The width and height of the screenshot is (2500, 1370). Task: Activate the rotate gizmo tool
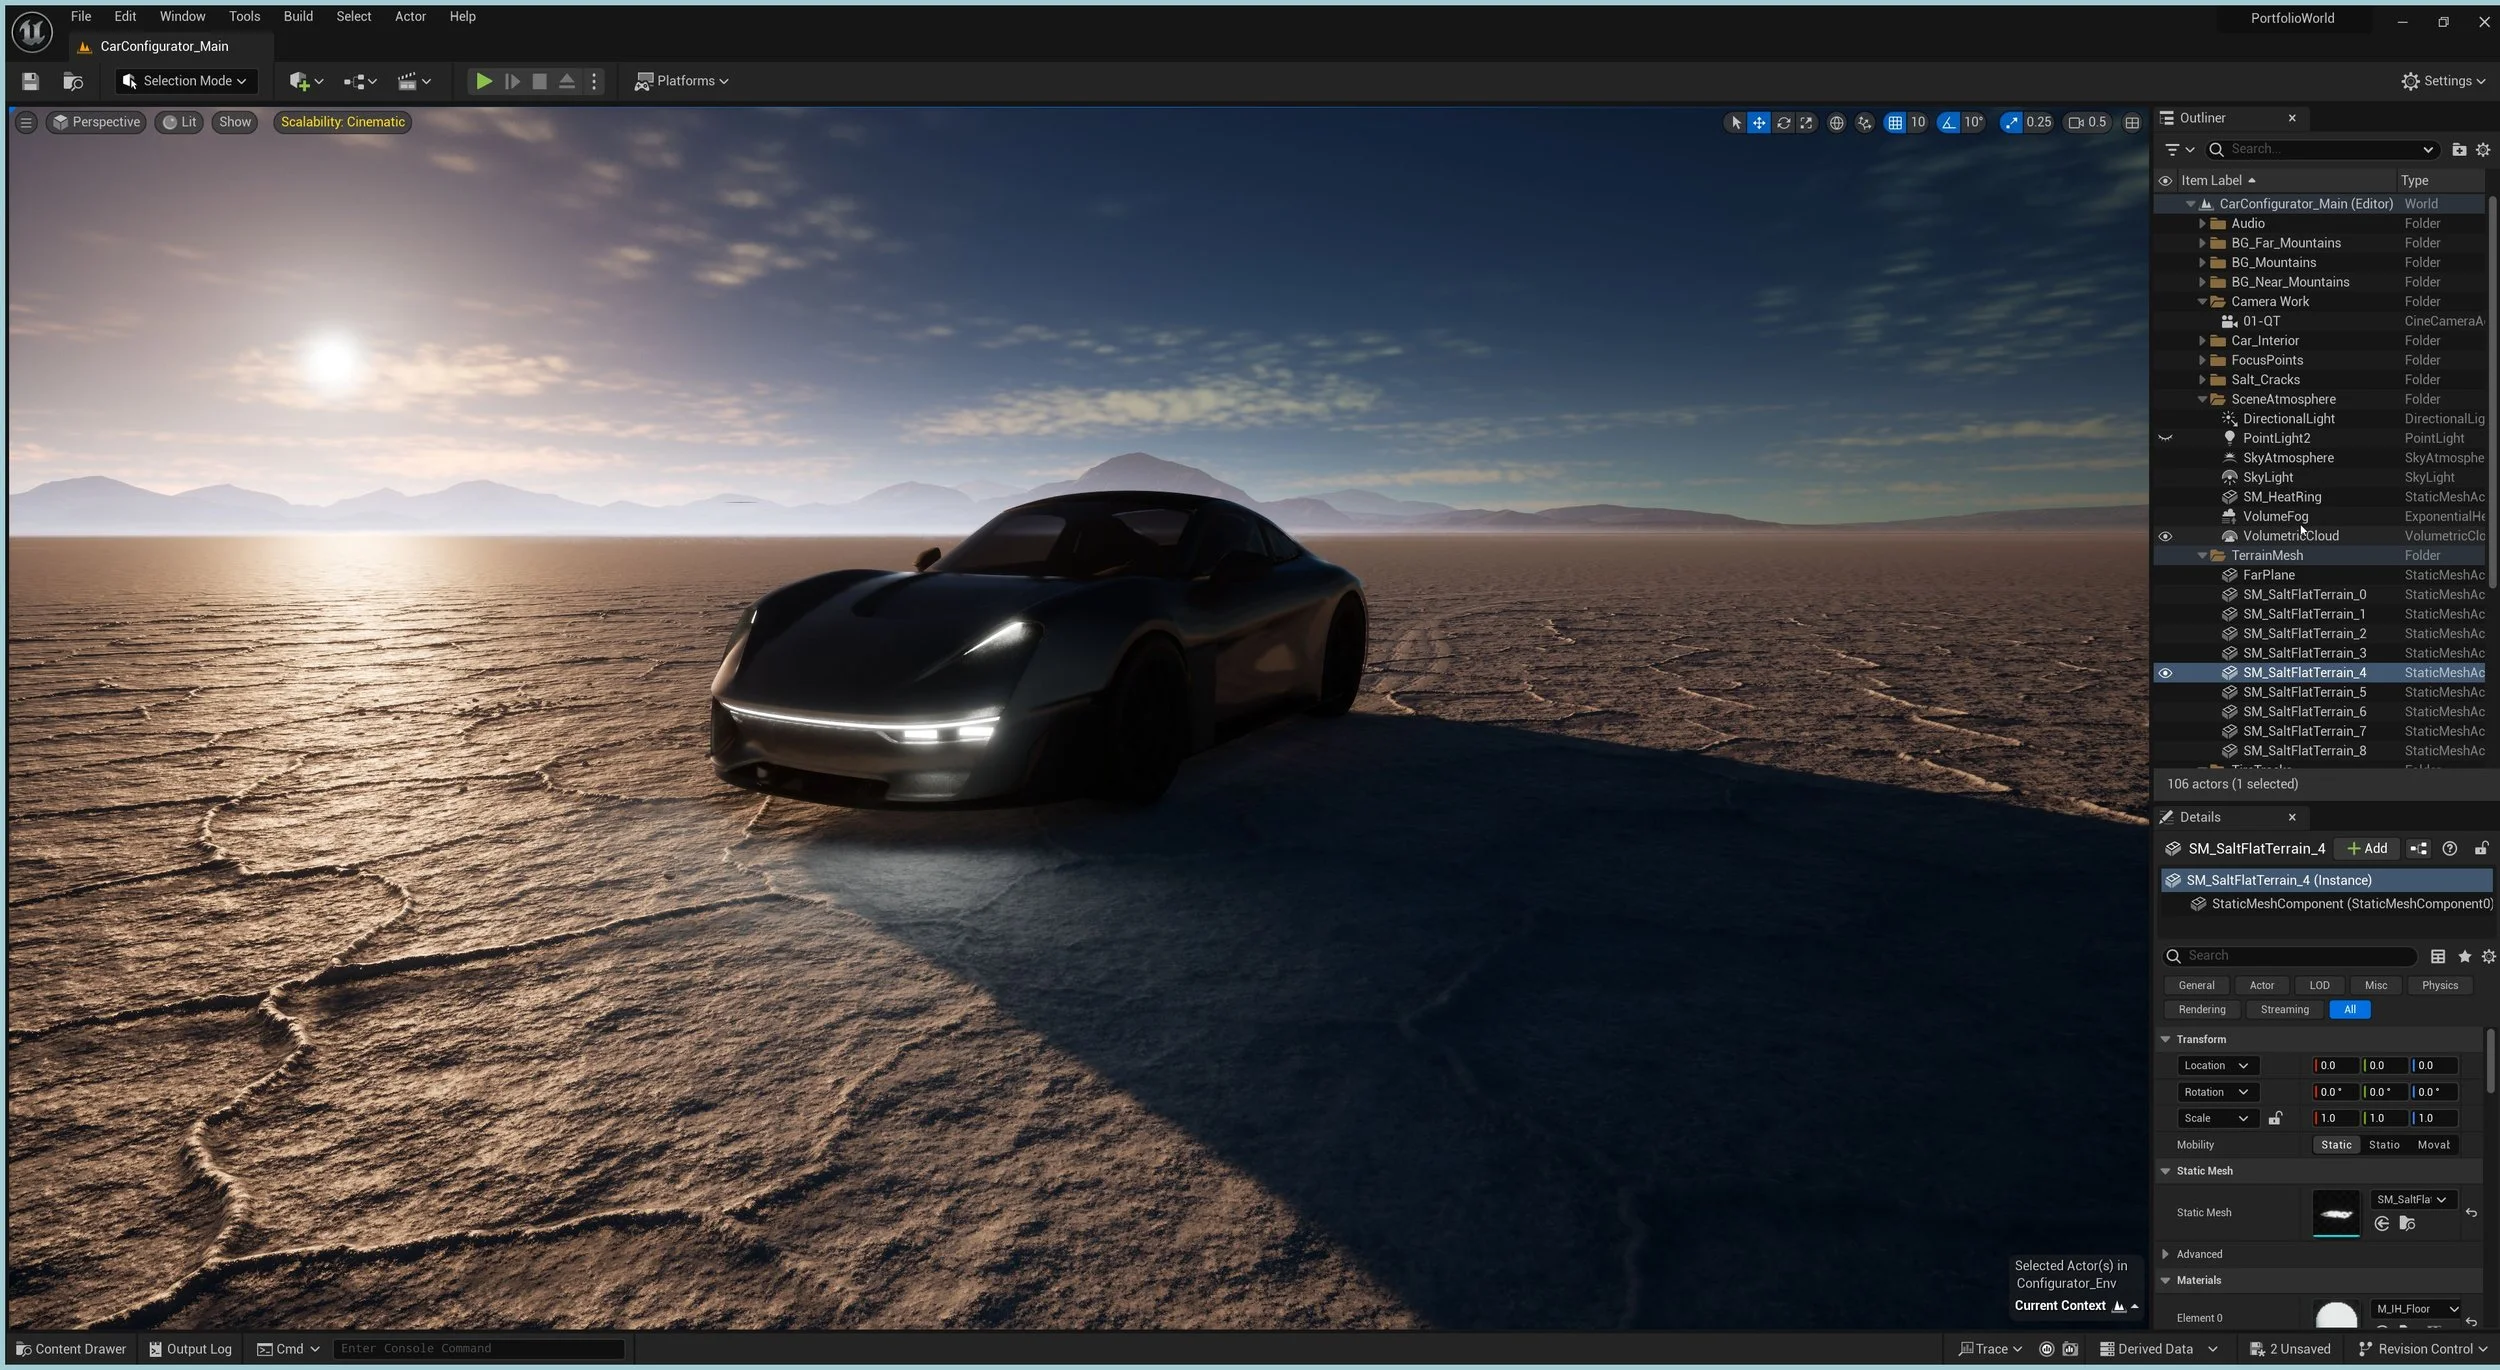point(1783,122)
